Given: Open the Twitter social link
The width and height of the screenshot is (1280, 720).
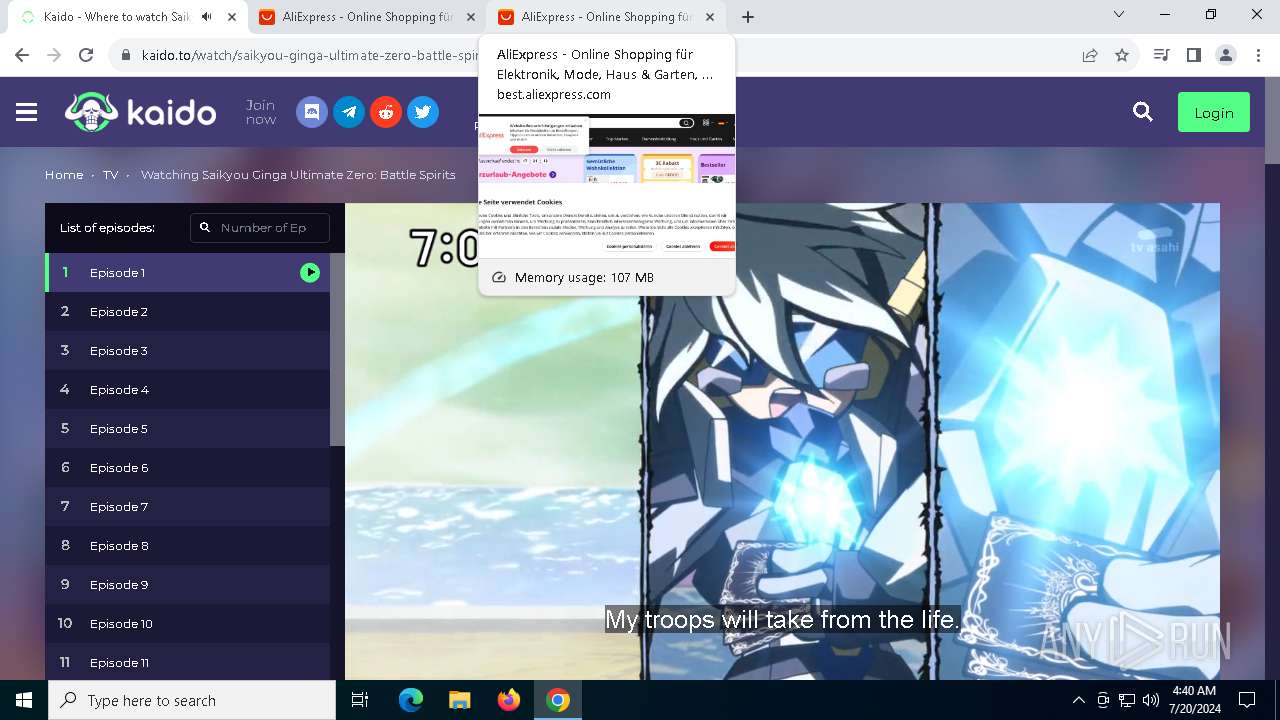Looking at the screenshot, I should coord(423,112).
